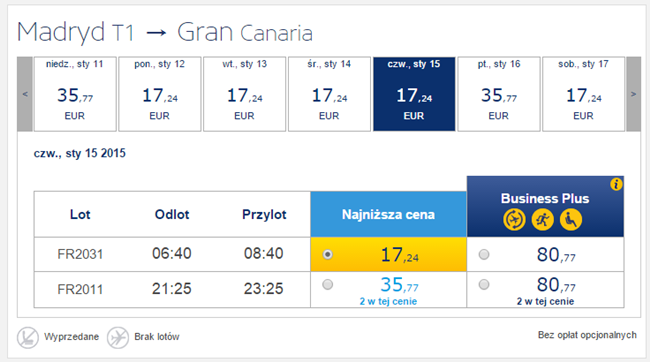This screenshot has width=650, height=362.
Task: Switch to niedz., sty 11 date tab
Action: point(75,94)
